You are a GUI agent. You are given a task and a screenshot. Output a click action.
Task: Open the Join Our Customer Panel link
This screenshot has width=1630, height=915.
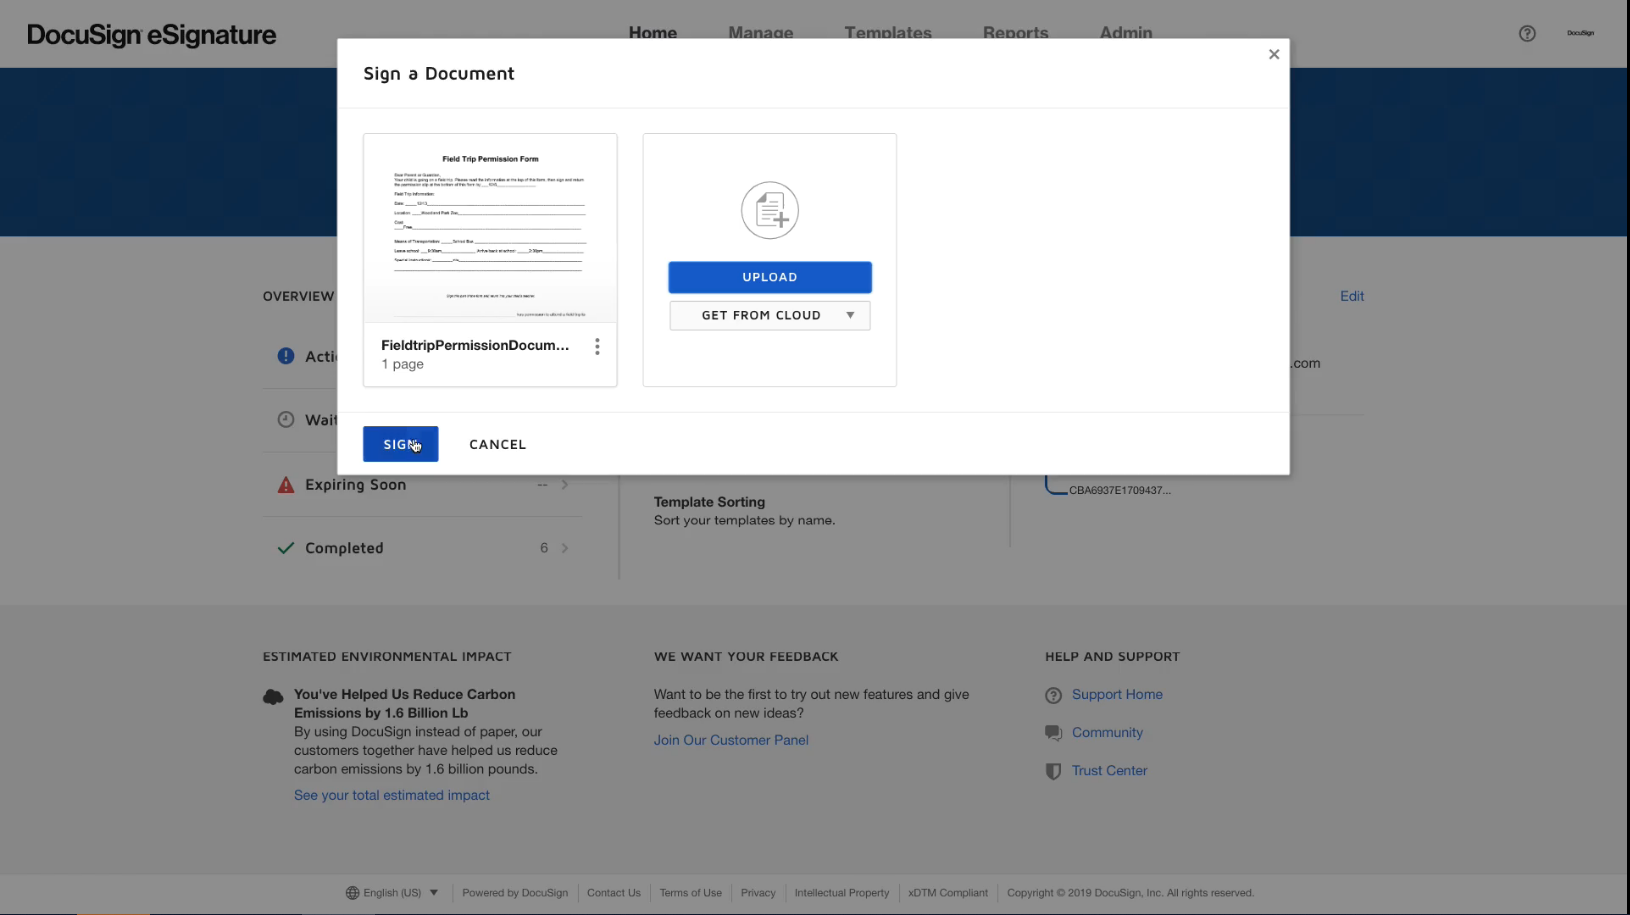731,740
